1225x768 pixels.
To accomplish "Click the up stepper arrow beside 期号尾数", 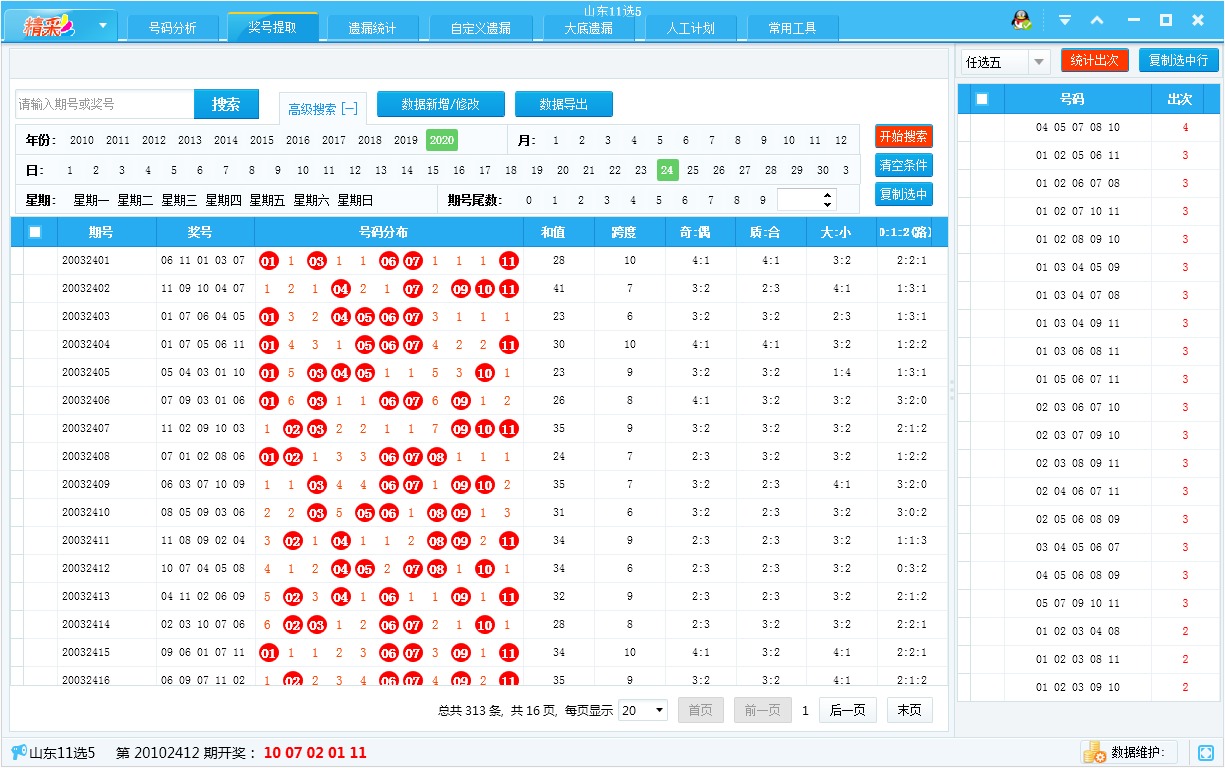I will pyautogui.click(x=825, y=196).
